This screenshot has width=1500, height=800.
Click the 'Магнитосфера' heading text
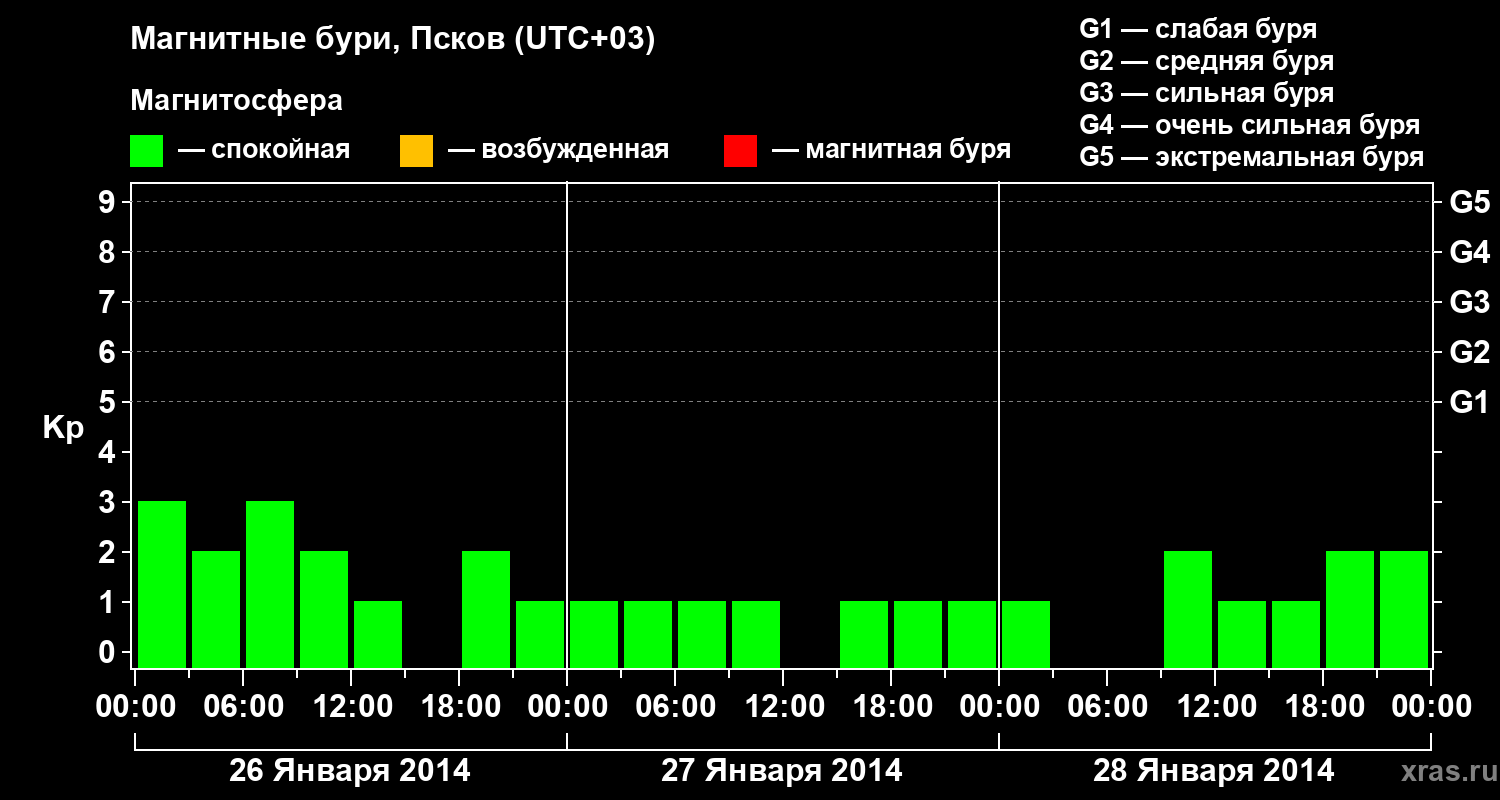tap(236, 101)
